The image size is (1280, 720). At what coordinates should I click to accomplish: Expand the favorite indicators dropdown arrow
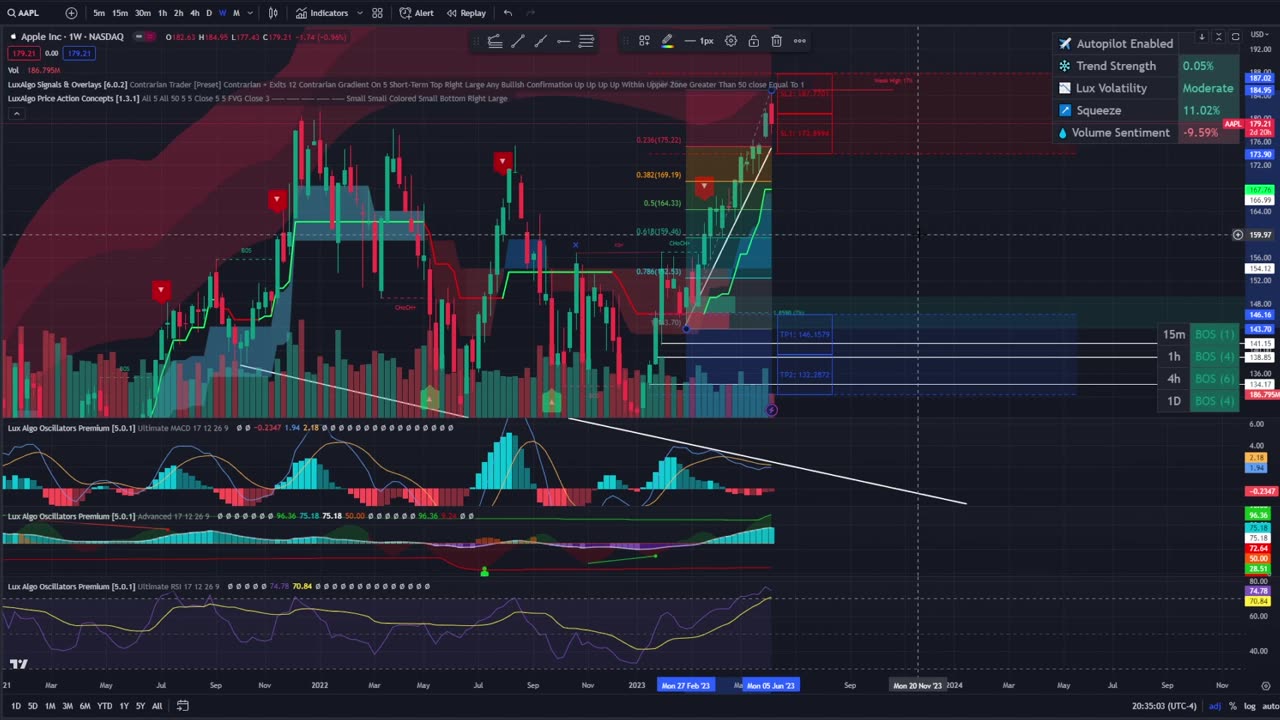pos(358,13)
